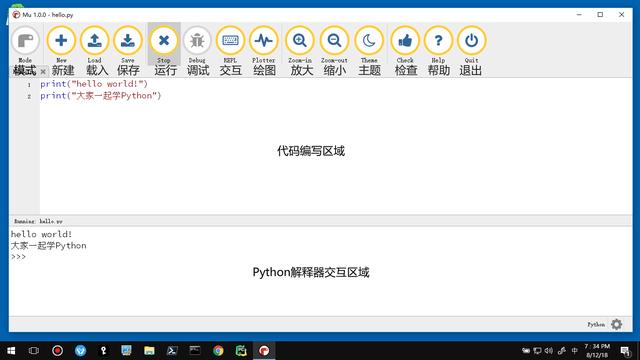Stop the running script

point(164,41)
